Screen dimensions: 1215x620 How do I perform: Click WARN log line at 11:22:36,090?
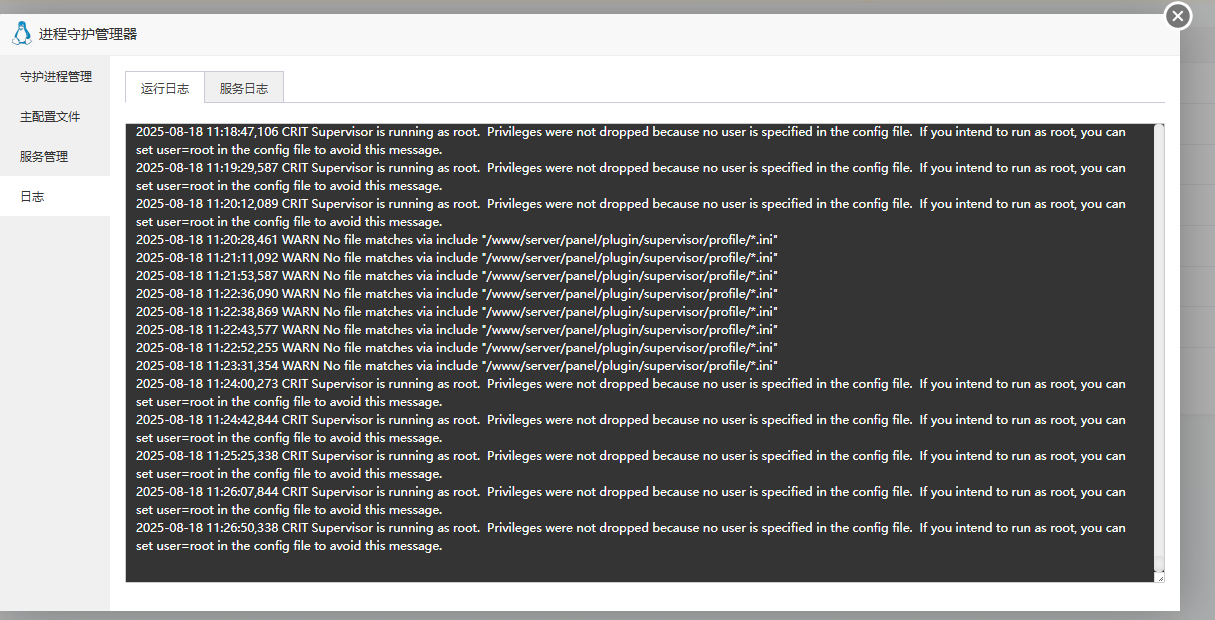(457, 294)
